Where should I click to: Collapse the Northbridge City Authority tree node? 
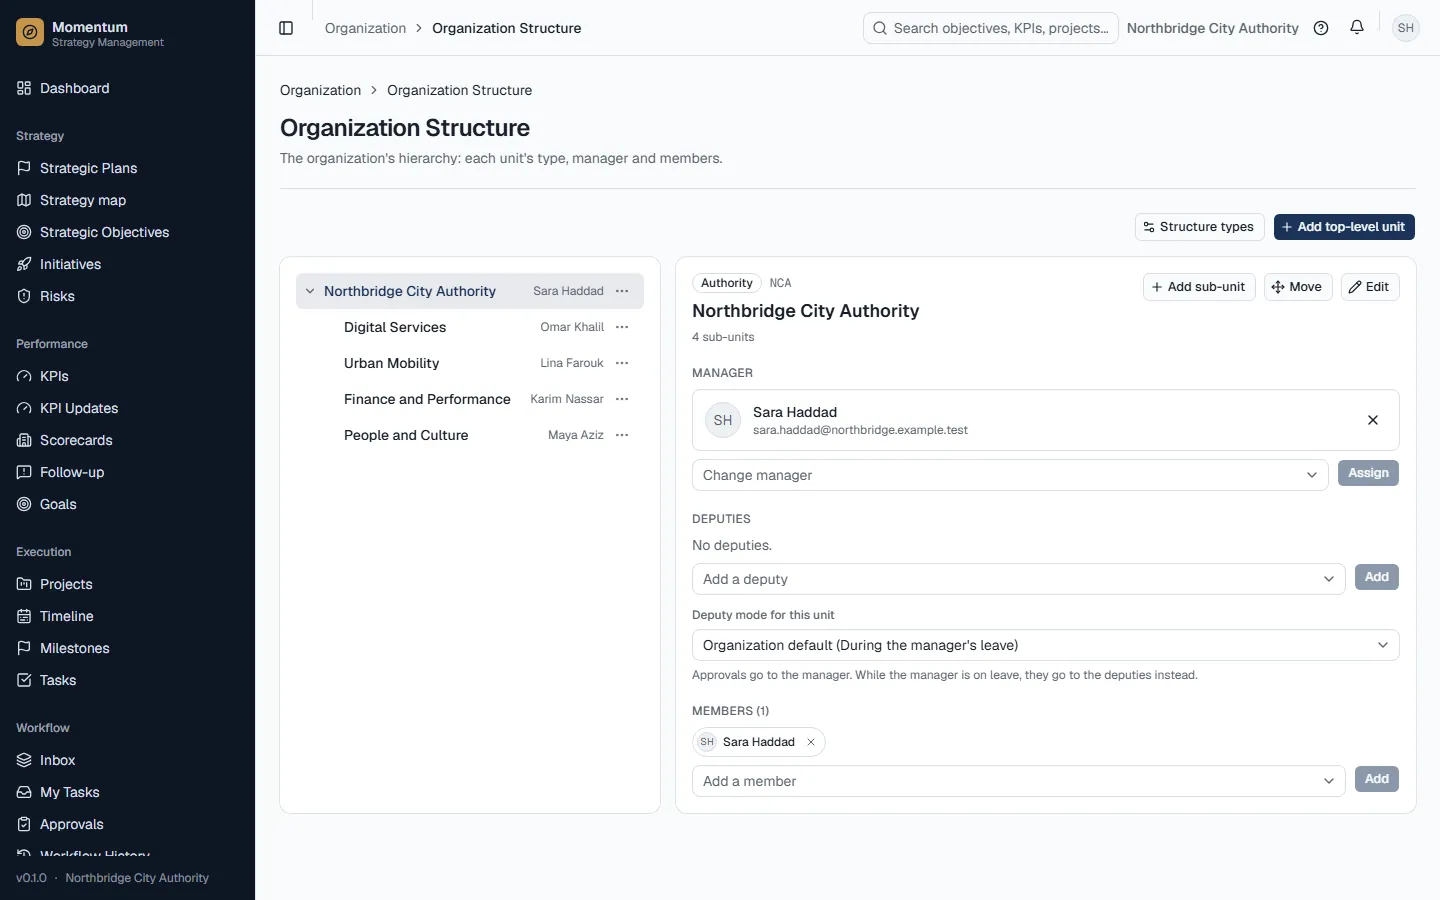[310, 291]
